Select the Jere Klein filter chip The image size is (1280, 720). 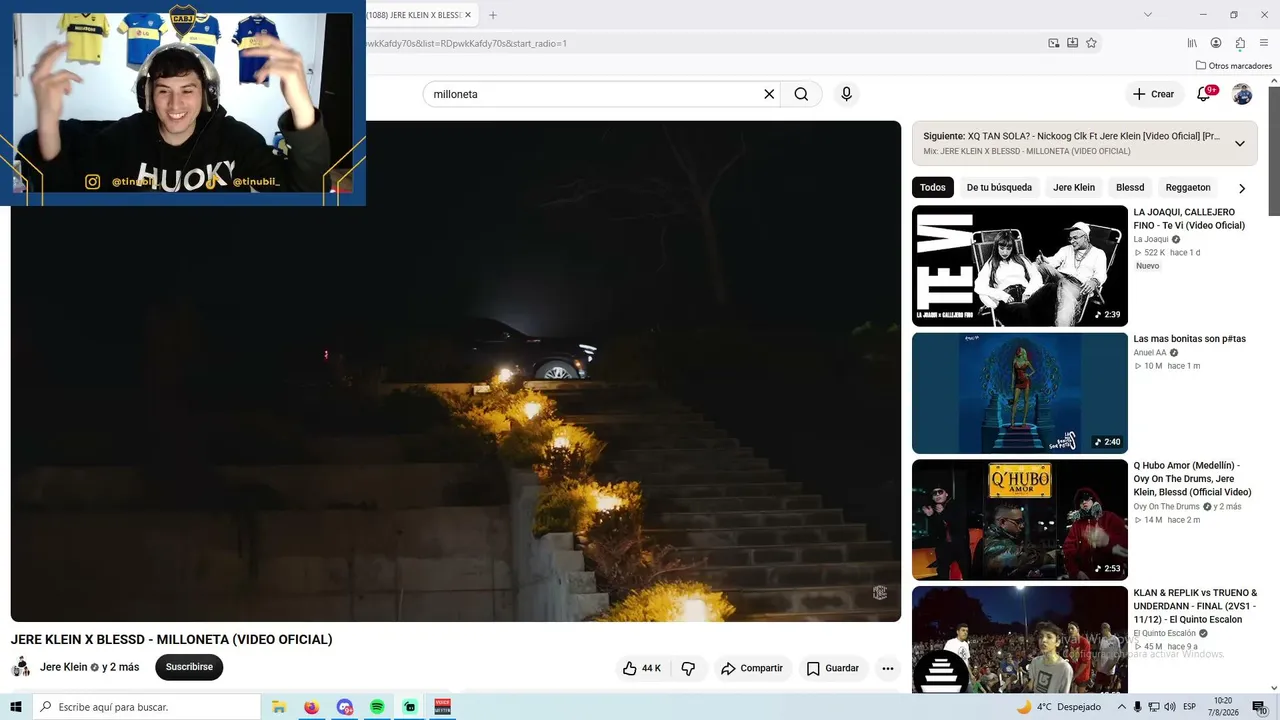click(x=1074, y=188)
